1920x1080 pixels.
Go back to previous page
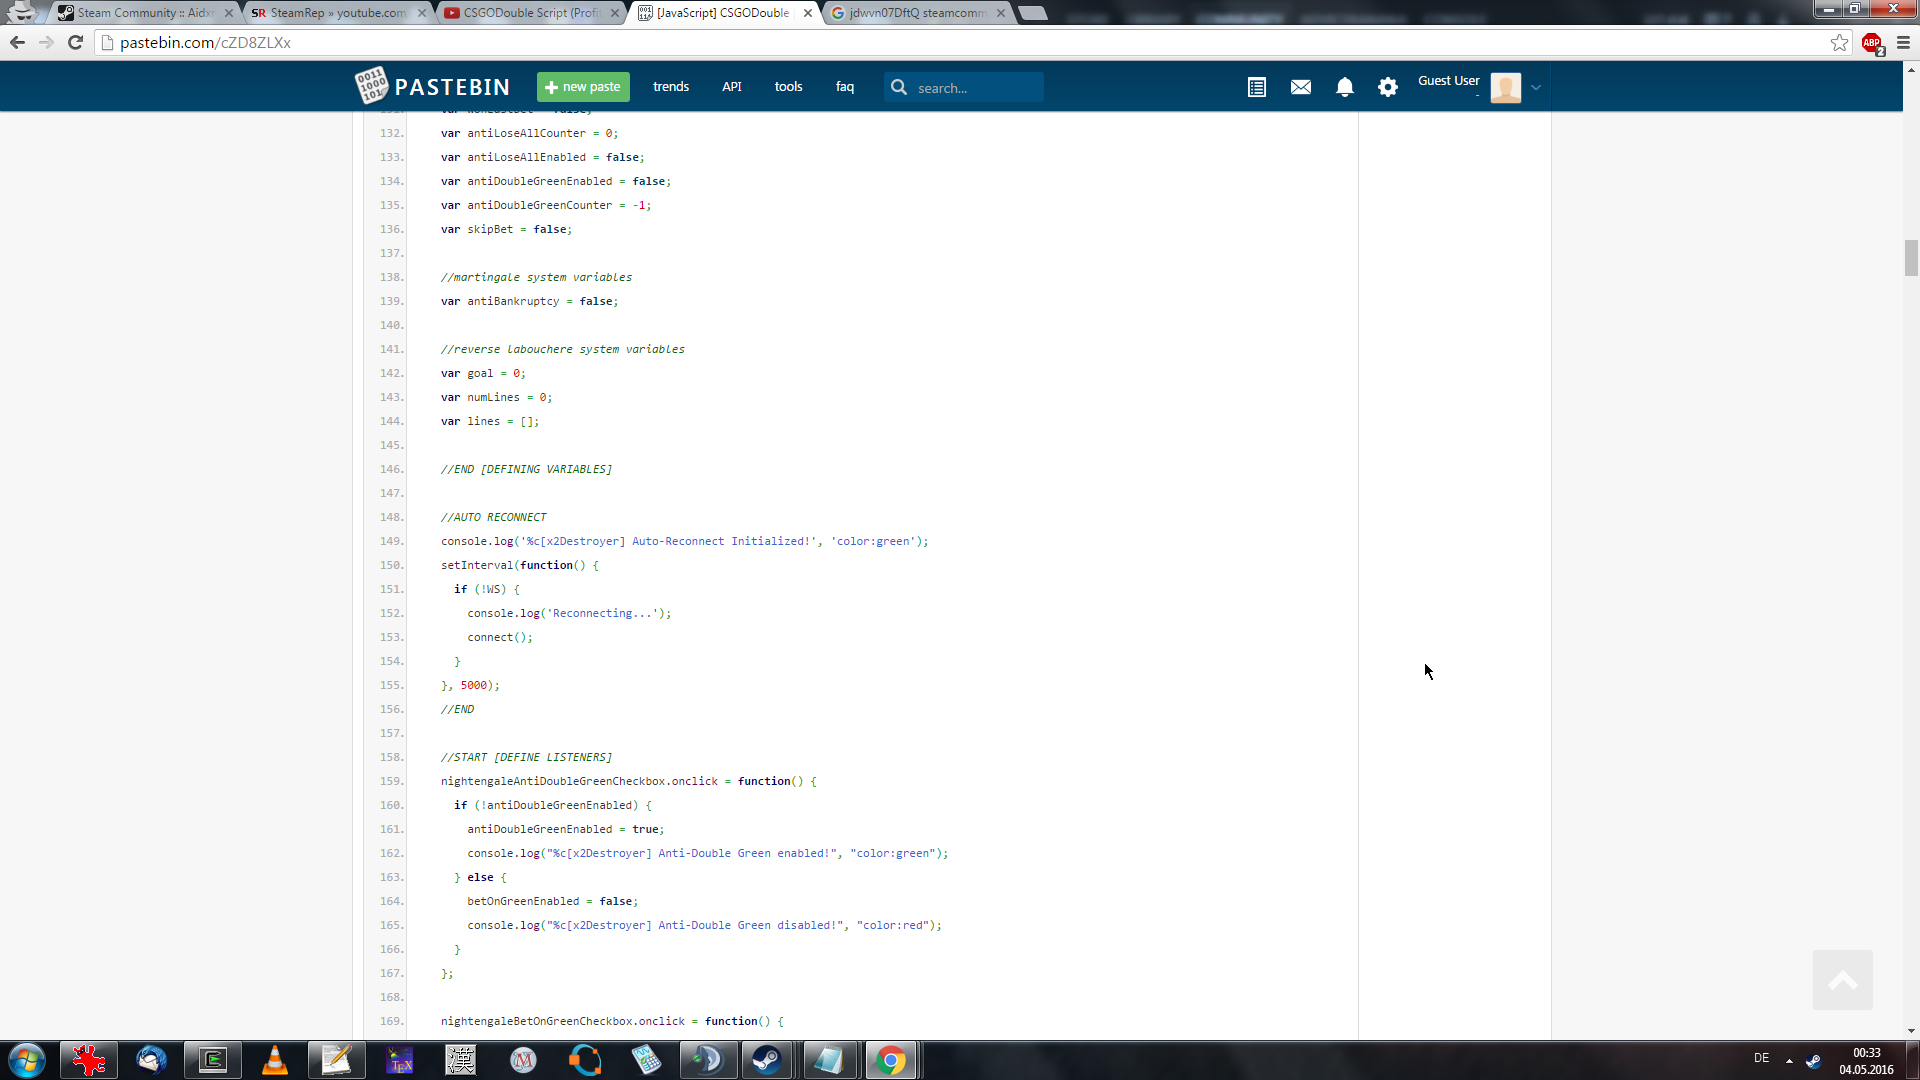click(x=17, y=42)
